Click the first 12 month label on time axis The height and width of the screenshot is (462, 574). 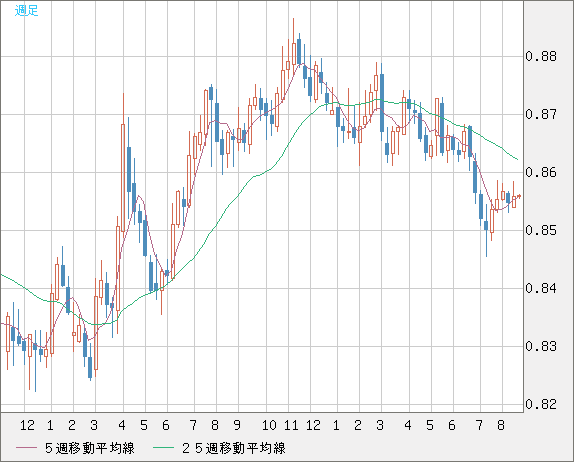27,425
